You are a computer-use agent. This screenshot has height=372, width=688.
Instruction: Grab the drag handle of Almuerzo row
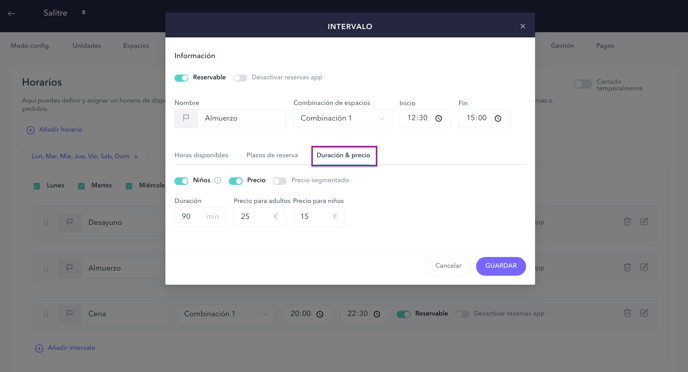tap(46, 268)
